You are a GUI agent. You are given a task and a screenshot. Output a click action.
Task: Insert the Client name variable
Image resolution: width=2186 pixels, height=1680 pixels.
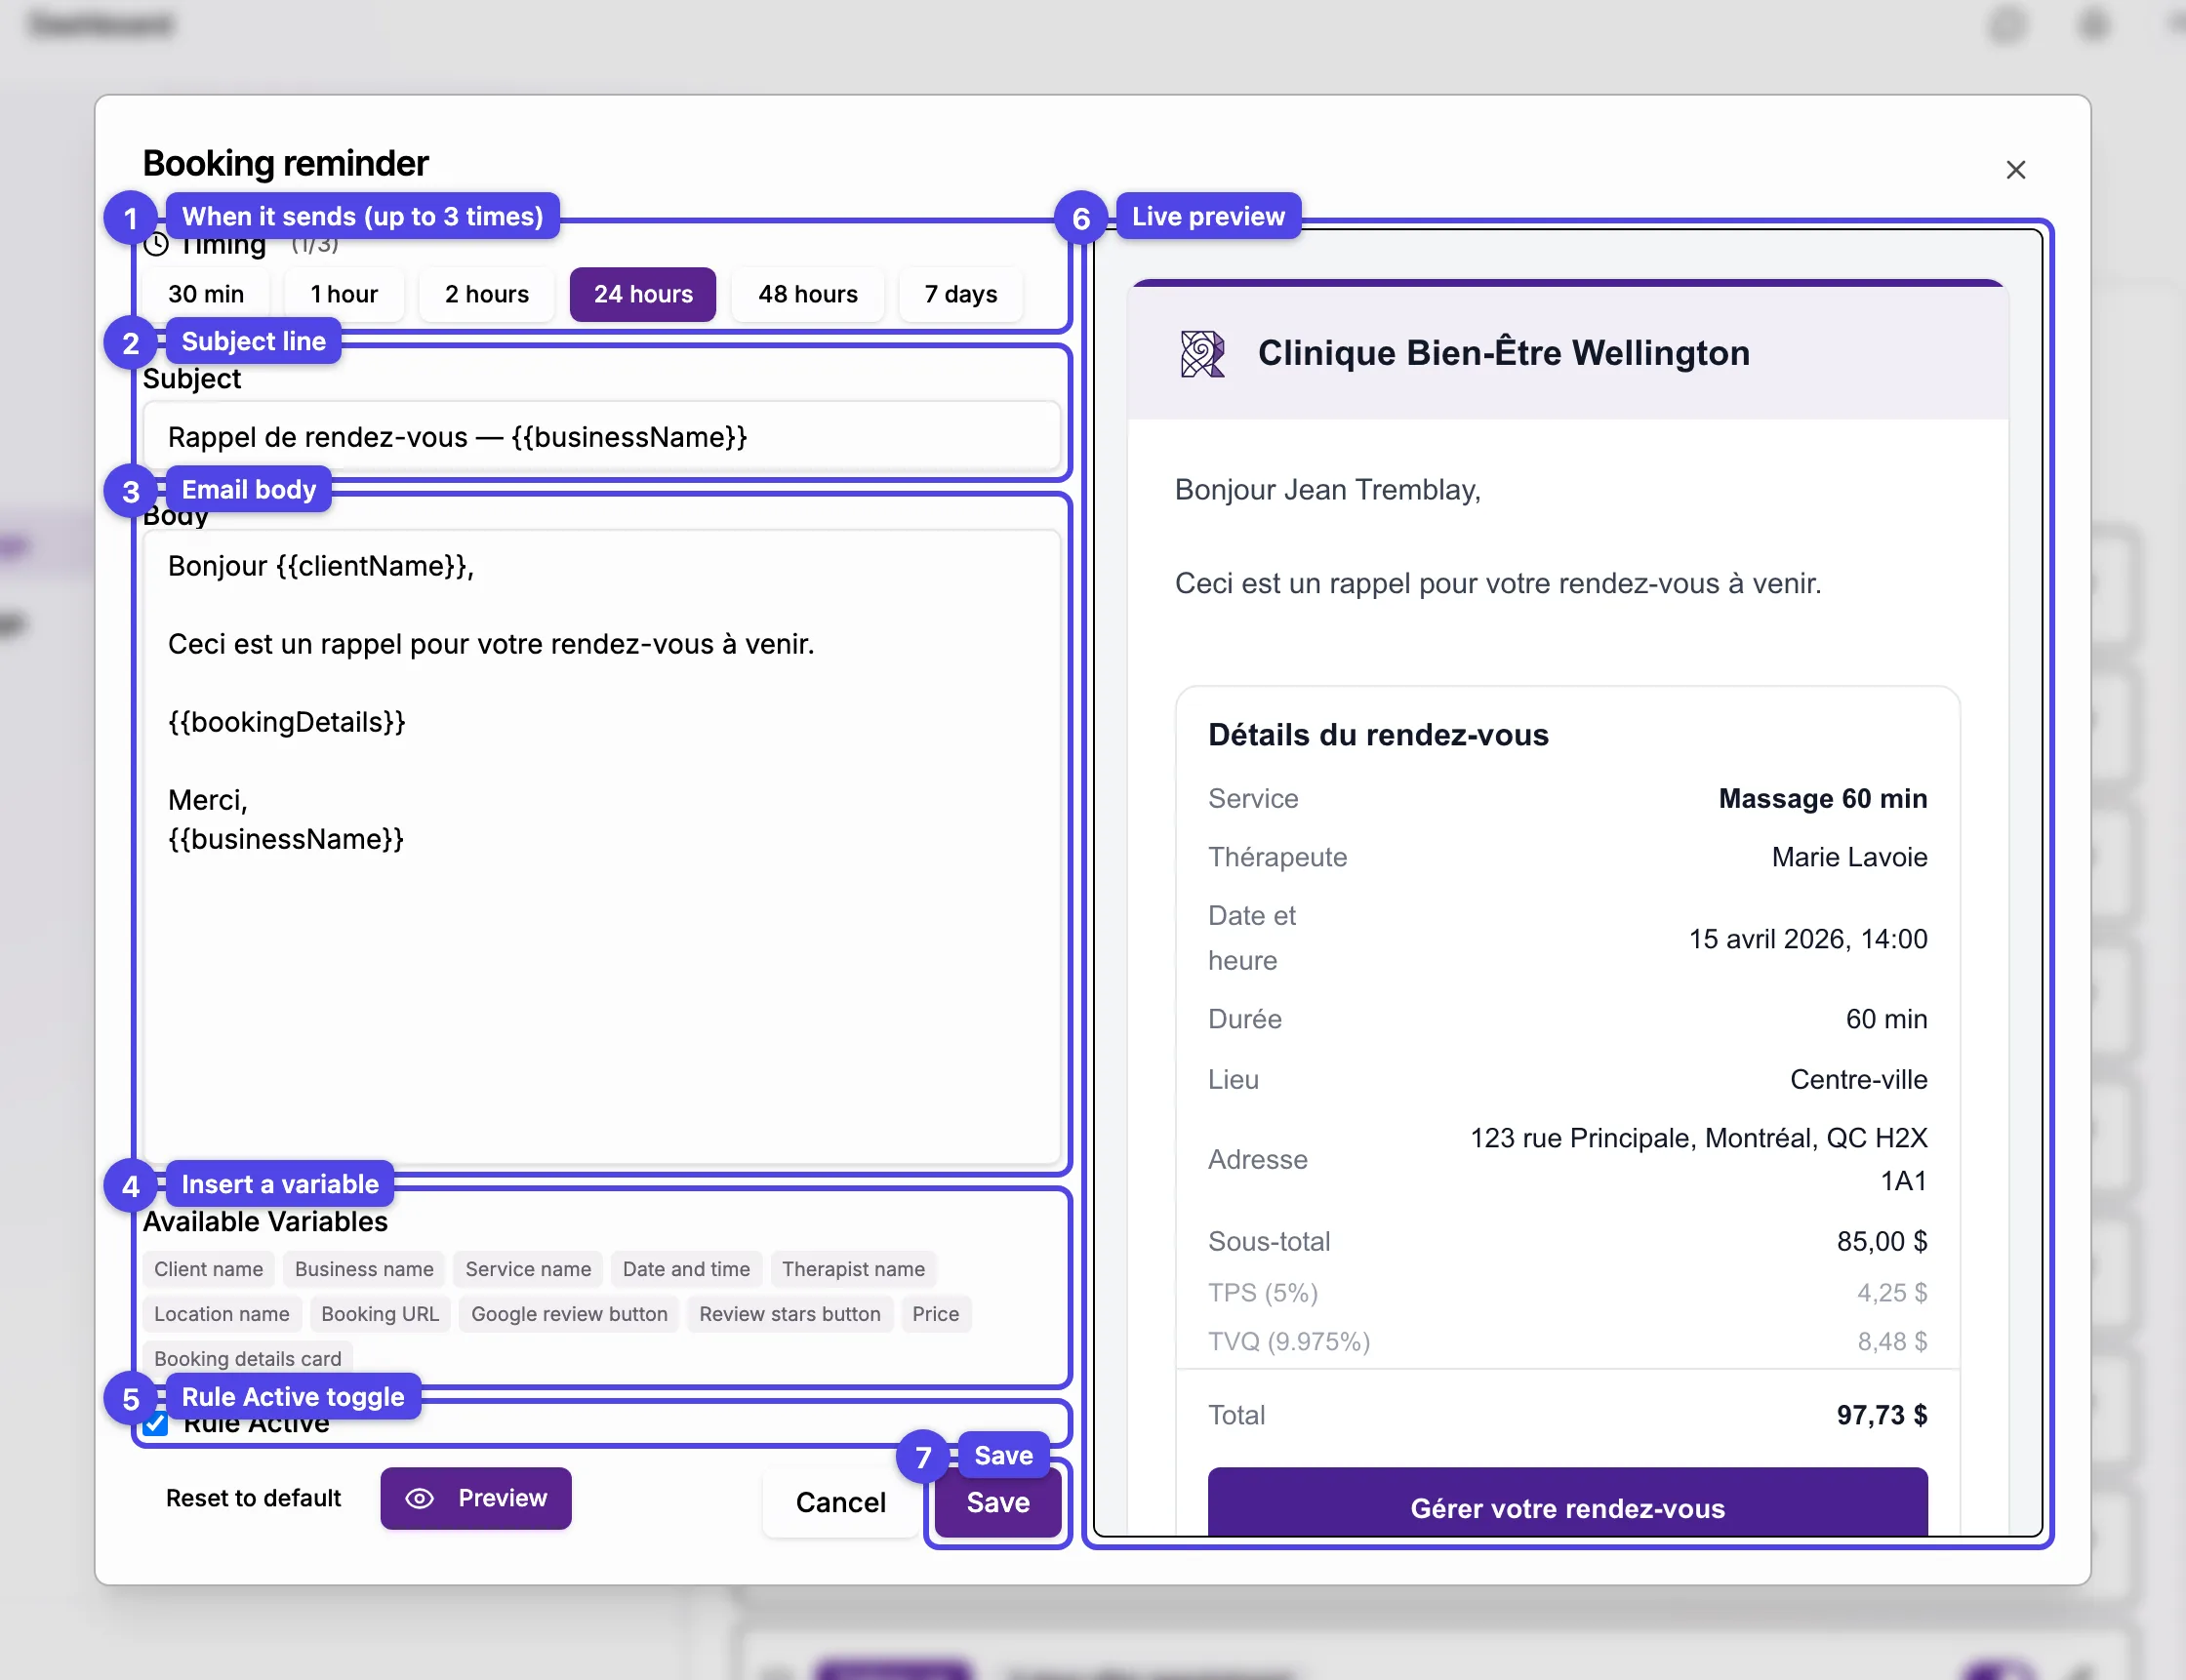point(209,1269)
